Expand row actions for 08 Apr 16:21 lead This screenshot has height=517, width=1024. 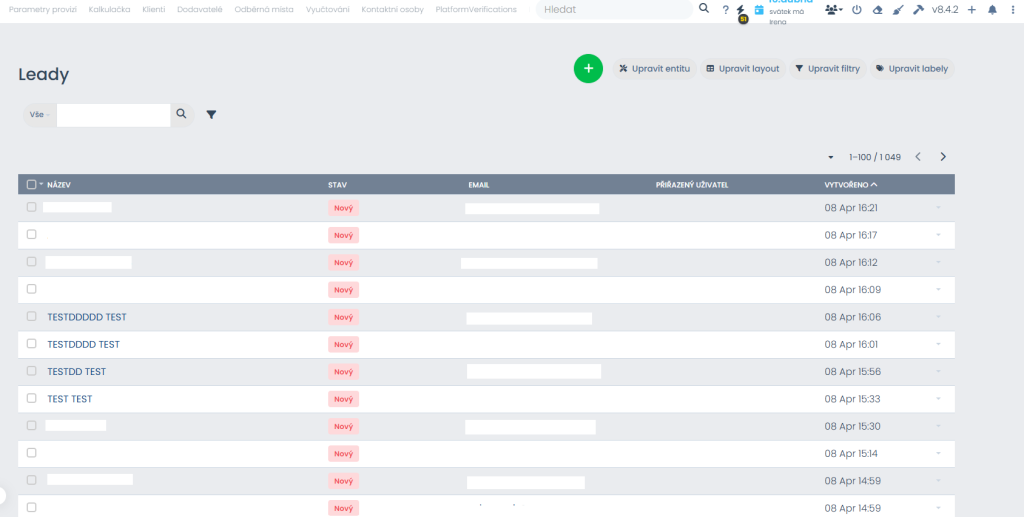[x=938, y=208]
